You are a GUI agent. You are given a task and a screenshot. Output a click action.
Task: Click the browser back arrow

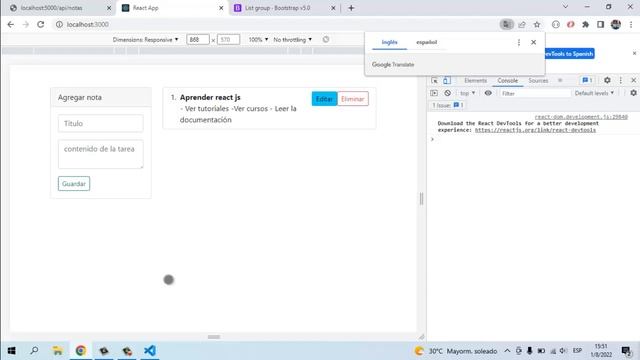tap(11, 24)
